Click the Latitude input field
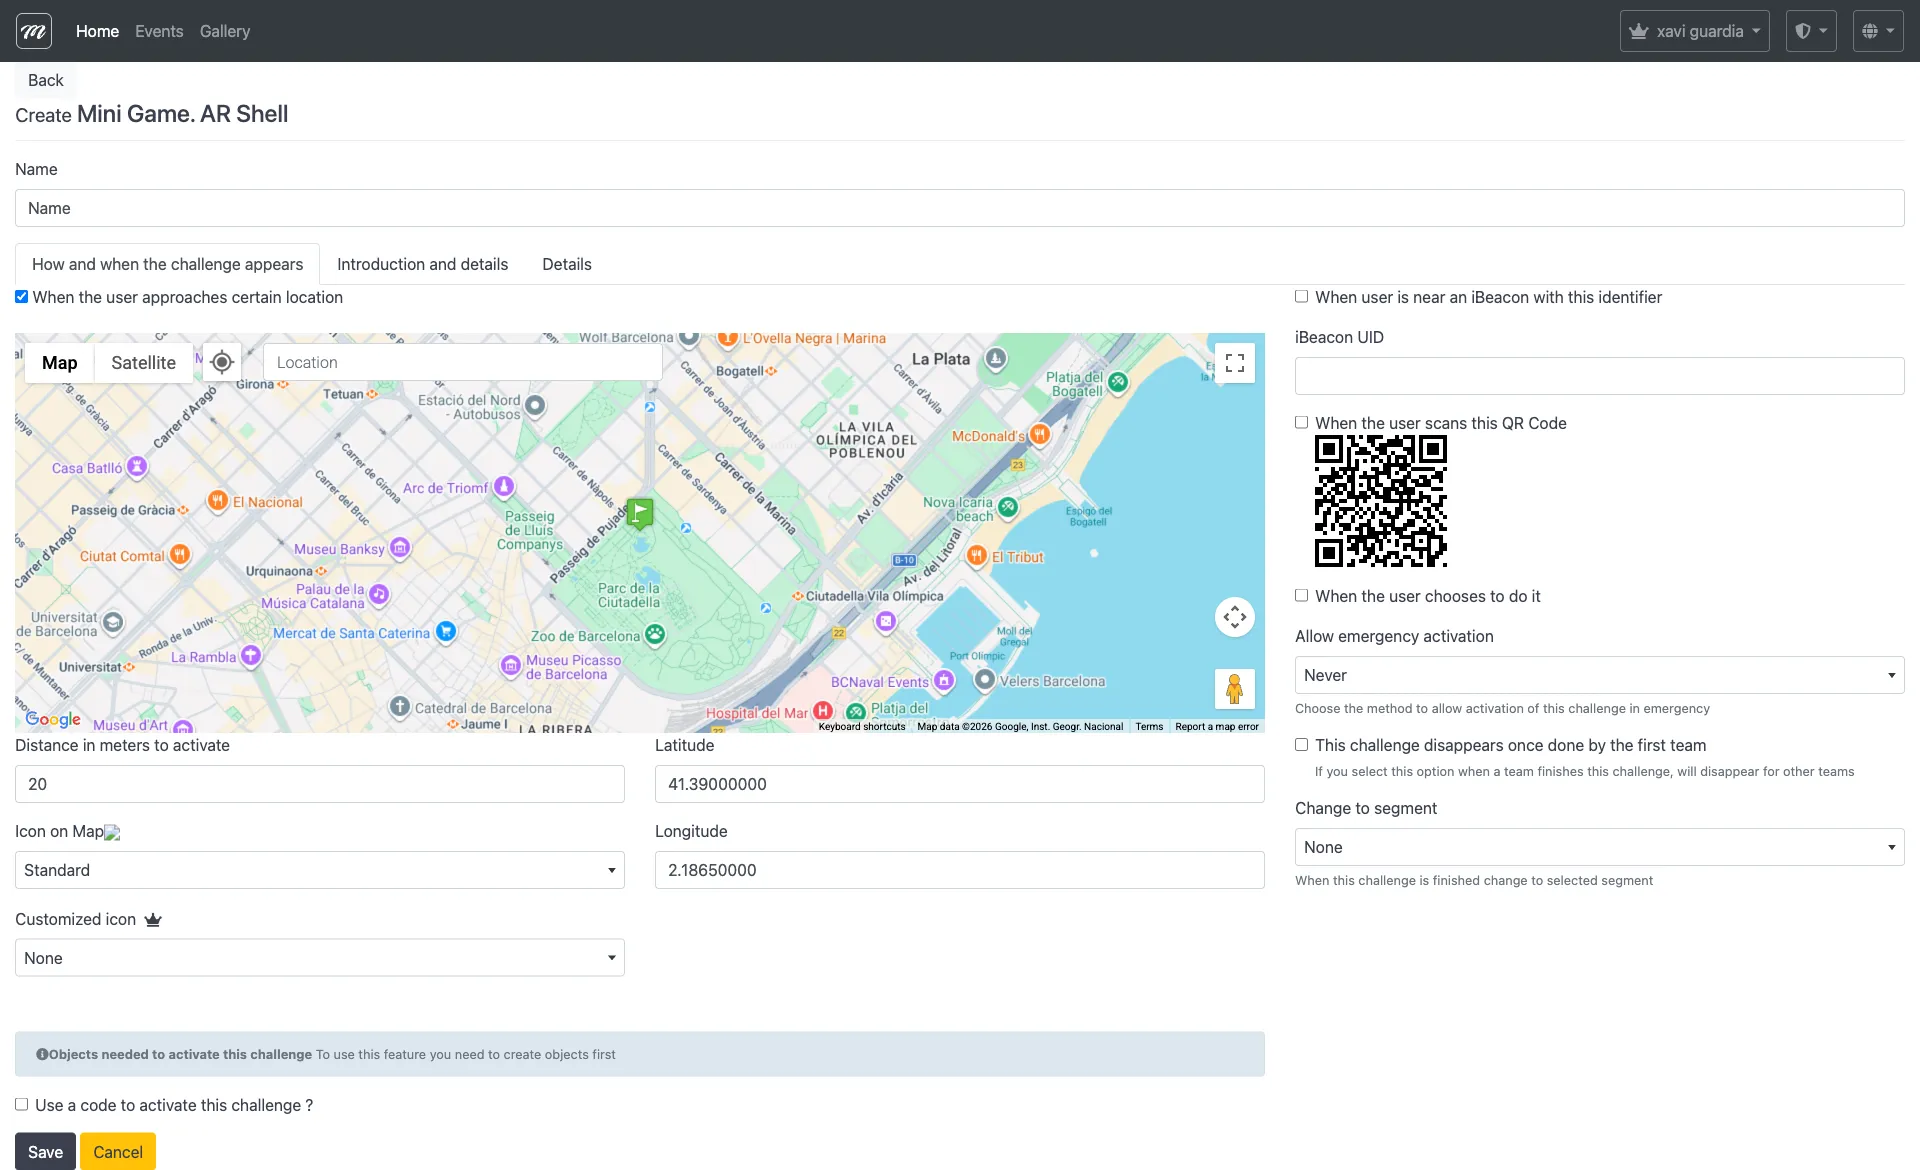The height and width of the screenshot is (1170, 1920). pyautogui.click(x=959, y=784)
